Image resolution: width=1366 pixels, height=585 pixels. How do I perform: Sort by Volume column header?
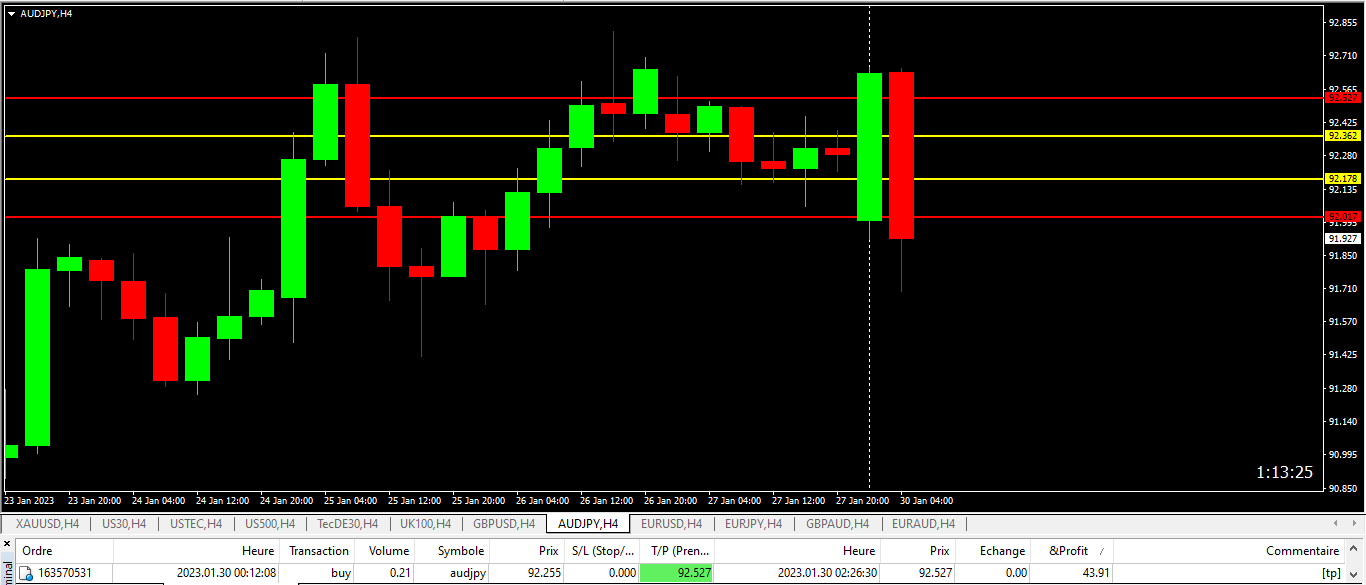385,551
